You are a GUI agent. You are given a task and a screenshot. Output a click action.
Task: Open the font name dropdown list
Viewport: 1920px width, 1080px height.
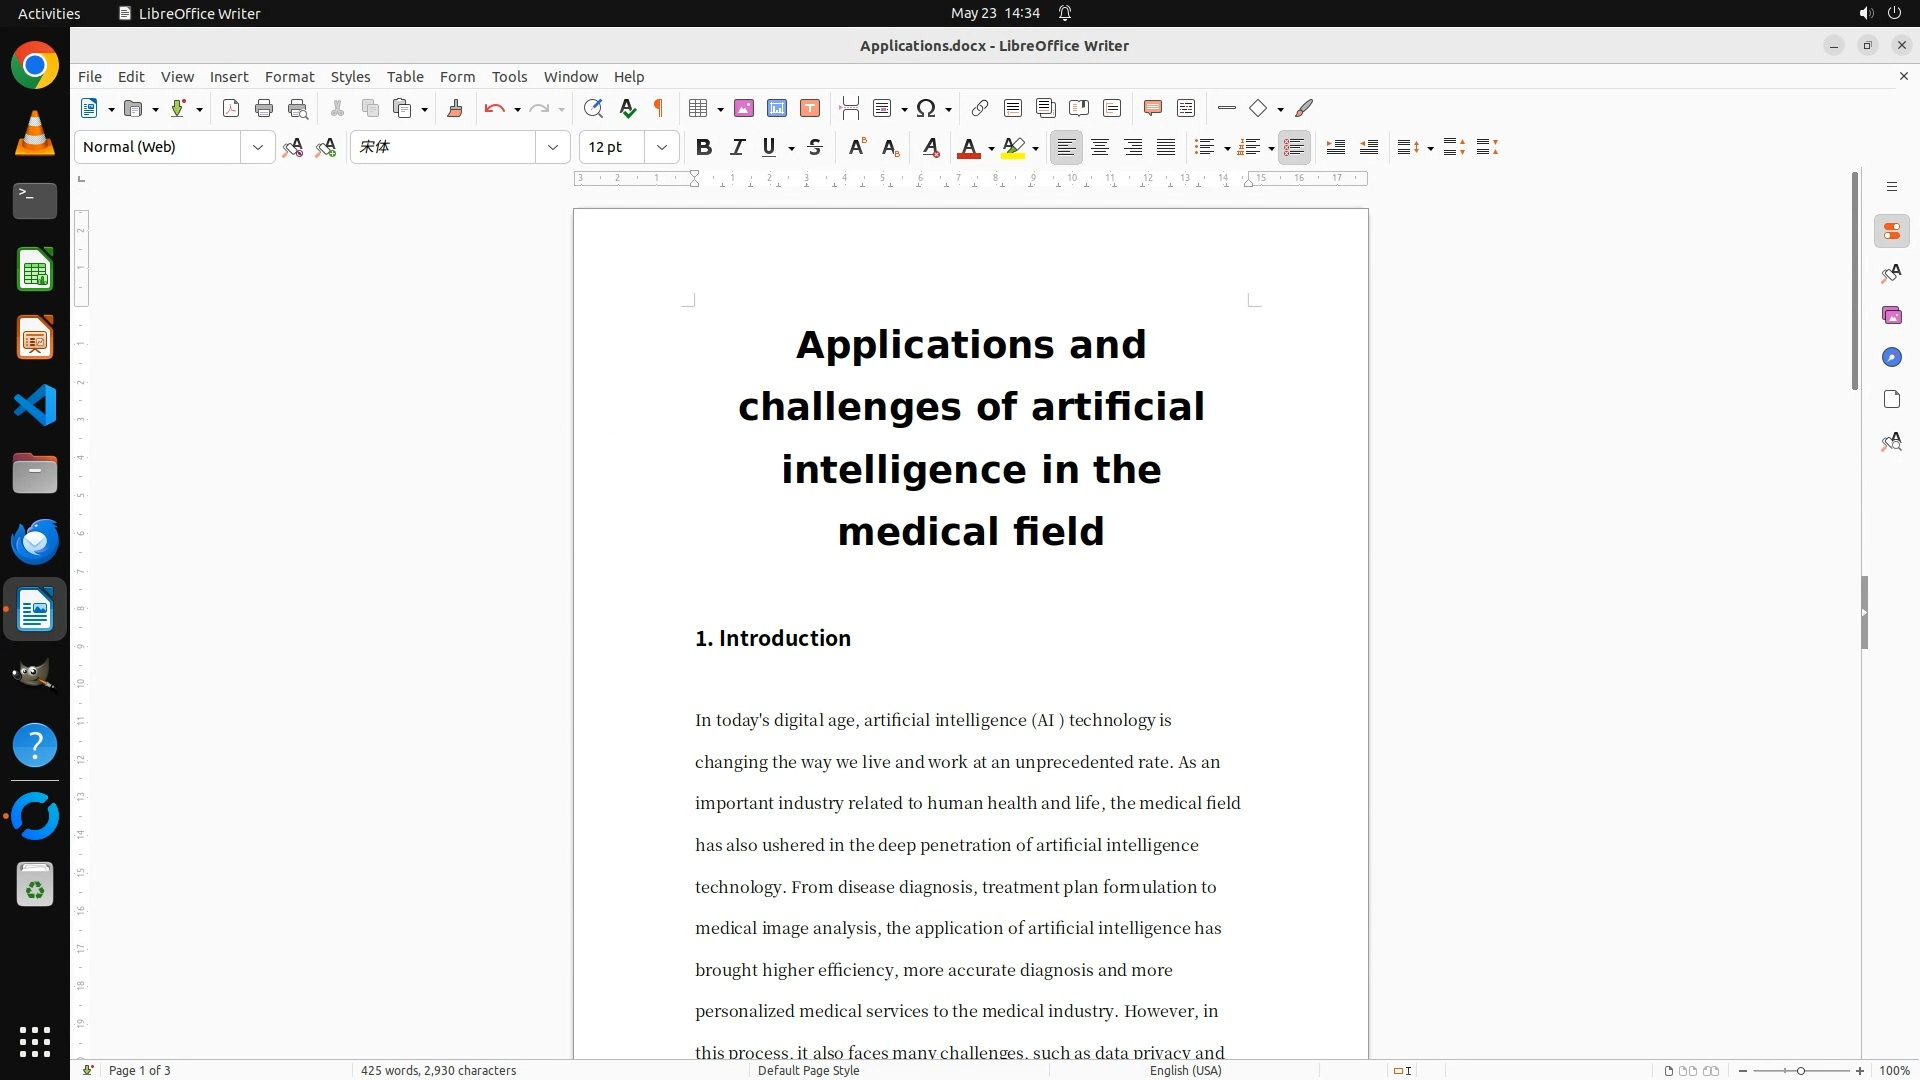point(552,148)
